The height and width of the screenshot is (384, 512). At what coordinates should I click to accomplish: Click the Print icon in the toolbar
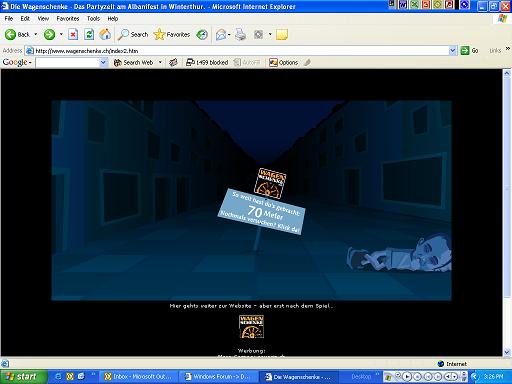click(x=240, y=34)
